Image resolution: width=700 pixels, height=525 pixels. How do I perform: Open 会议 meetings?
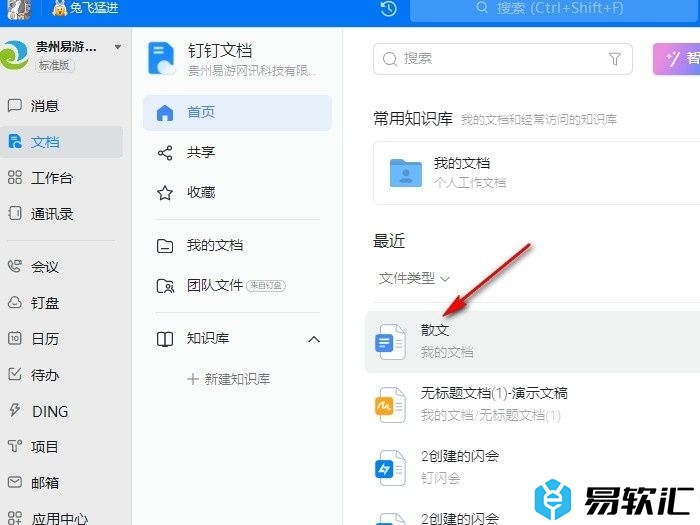[45, 267]
